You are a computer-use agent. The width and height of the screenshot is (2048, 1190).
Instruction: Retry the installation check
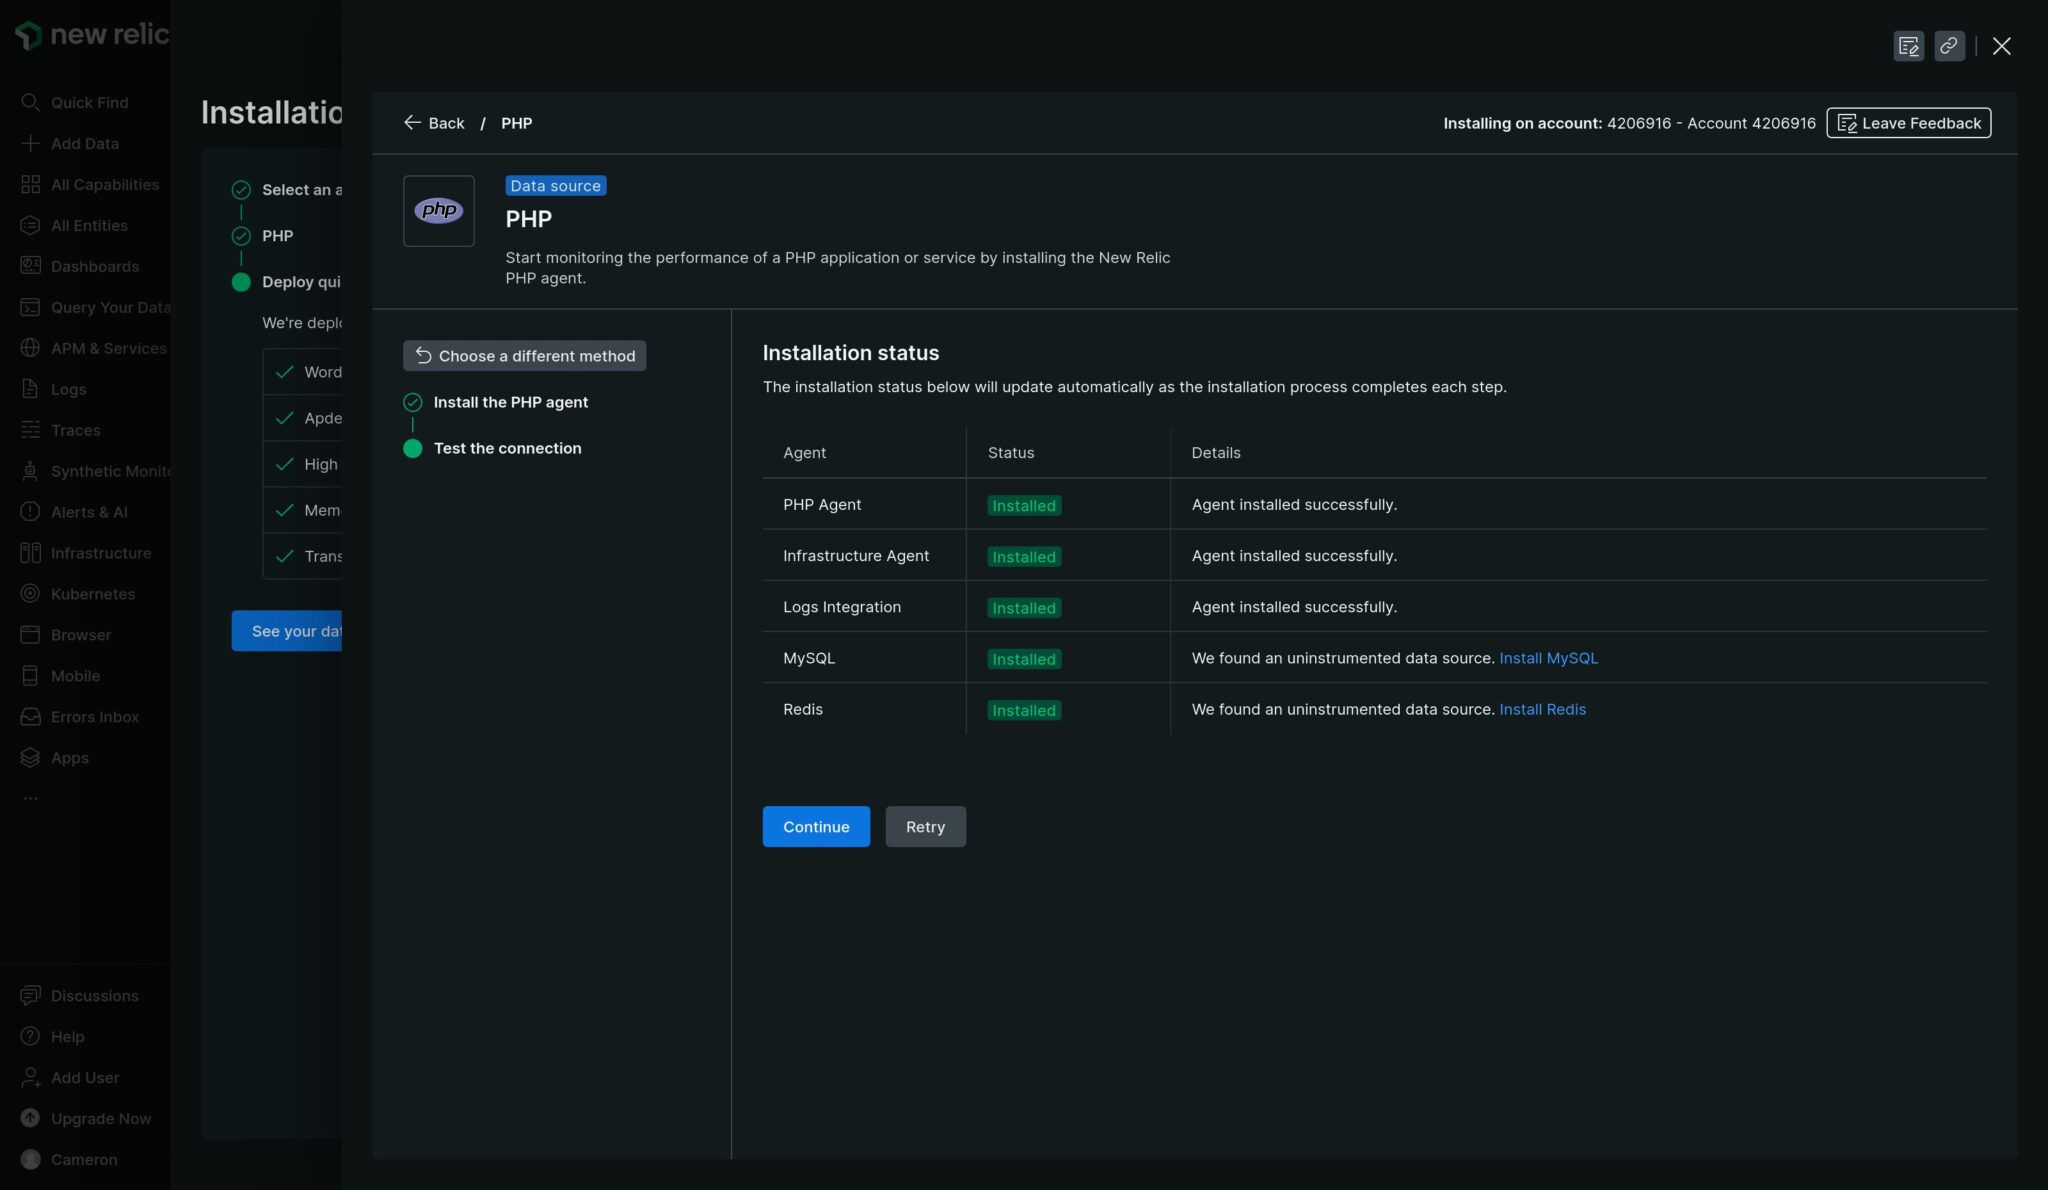click(x=924, y=826)
